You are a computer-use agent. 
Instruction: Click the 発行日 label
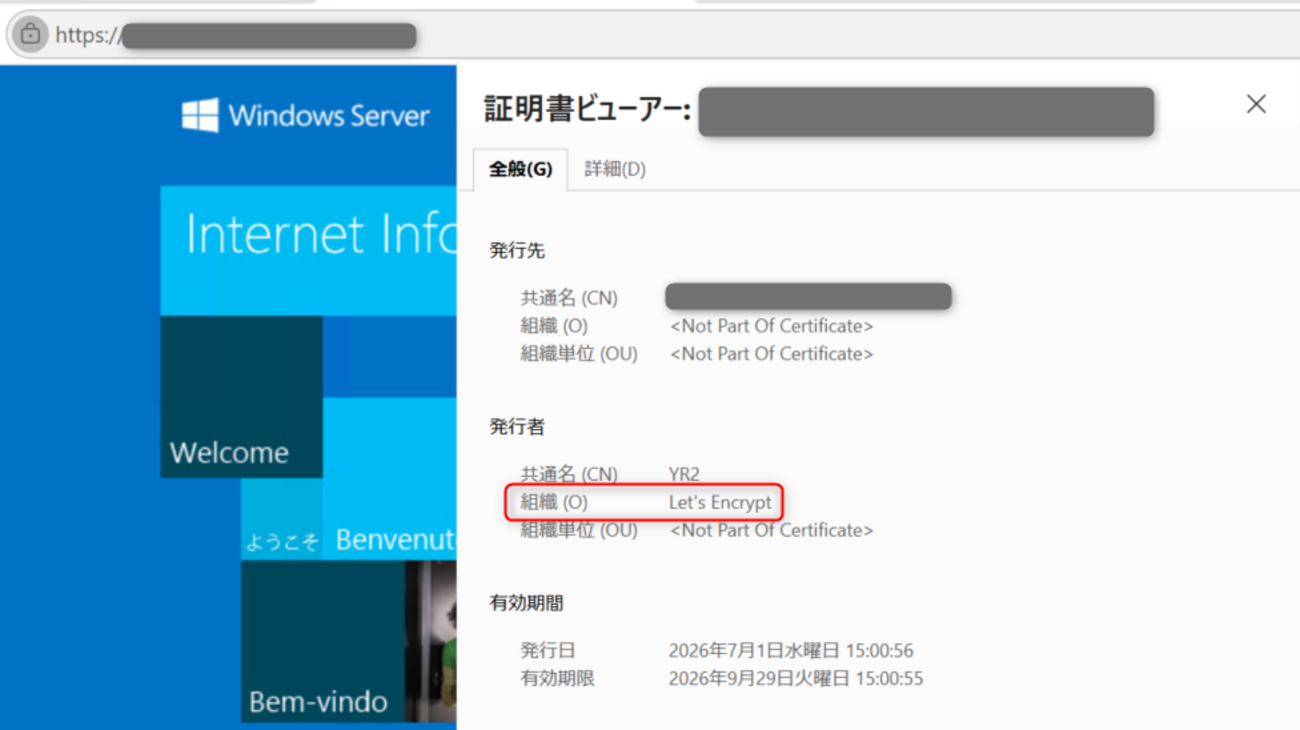coord(548,651)
